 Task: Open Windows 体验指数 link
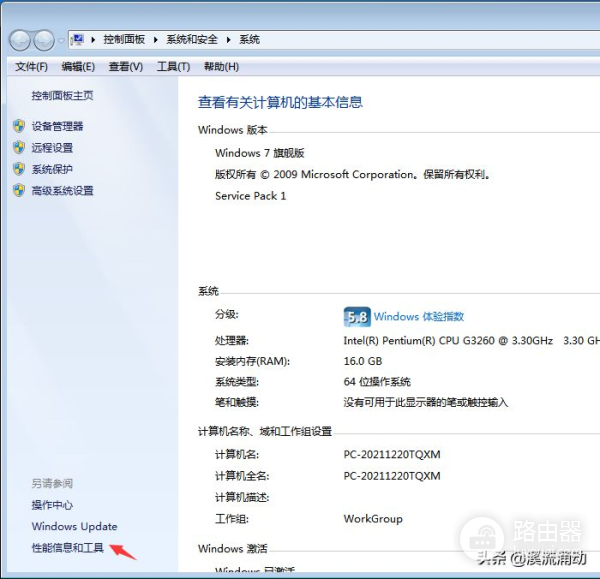pos(419,316)
